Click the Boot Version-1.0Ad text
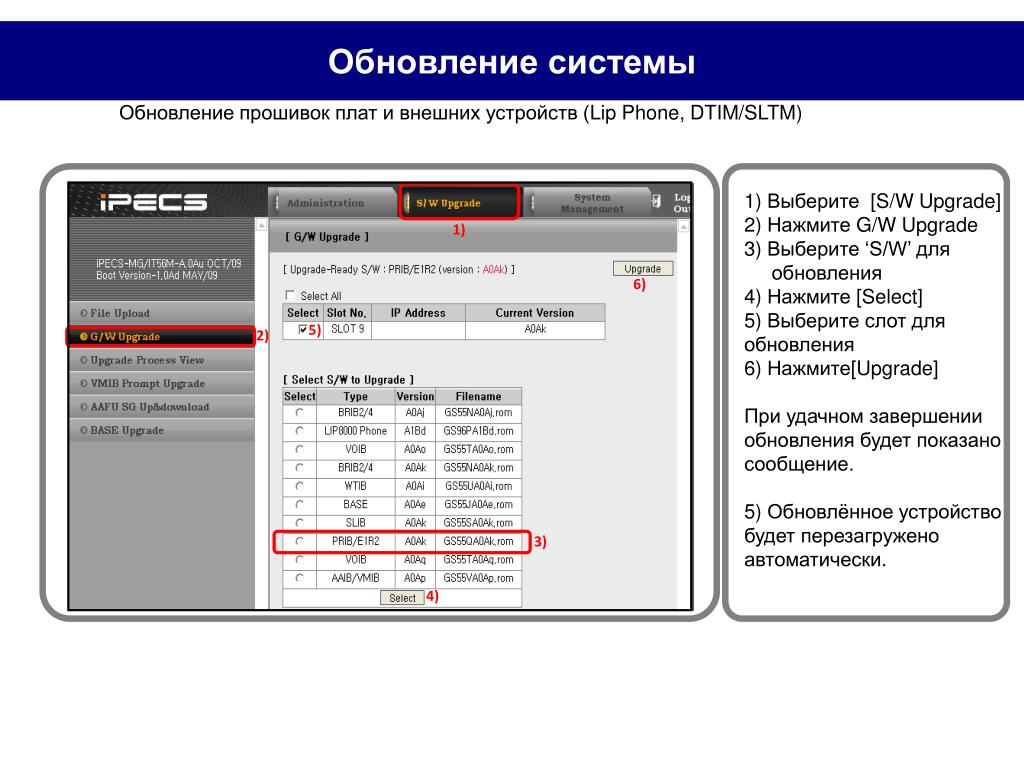The width and height of the screenshot is (1024, 768). click(x=157, y=276)
